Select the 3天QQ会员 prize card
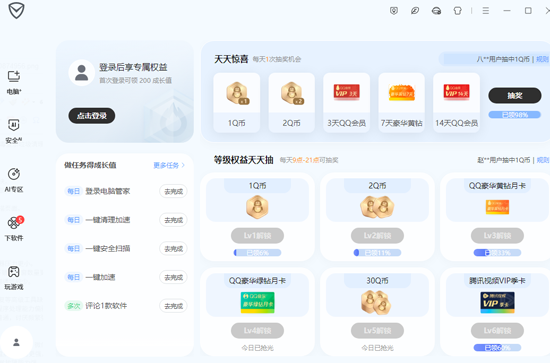Screen dimensions: 550x363 click(x=347, y=103)
